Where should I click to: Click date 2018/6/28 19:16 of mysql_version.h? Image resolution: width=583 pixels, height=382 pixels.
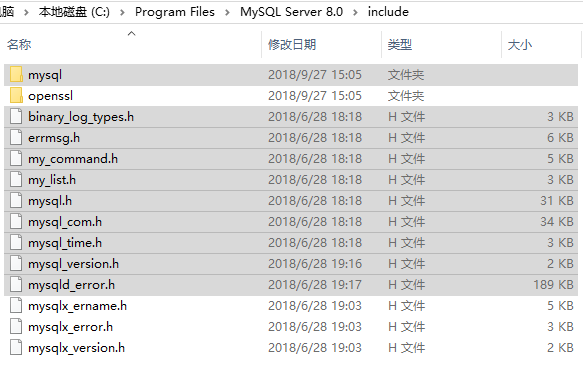(x=315, y=264)
